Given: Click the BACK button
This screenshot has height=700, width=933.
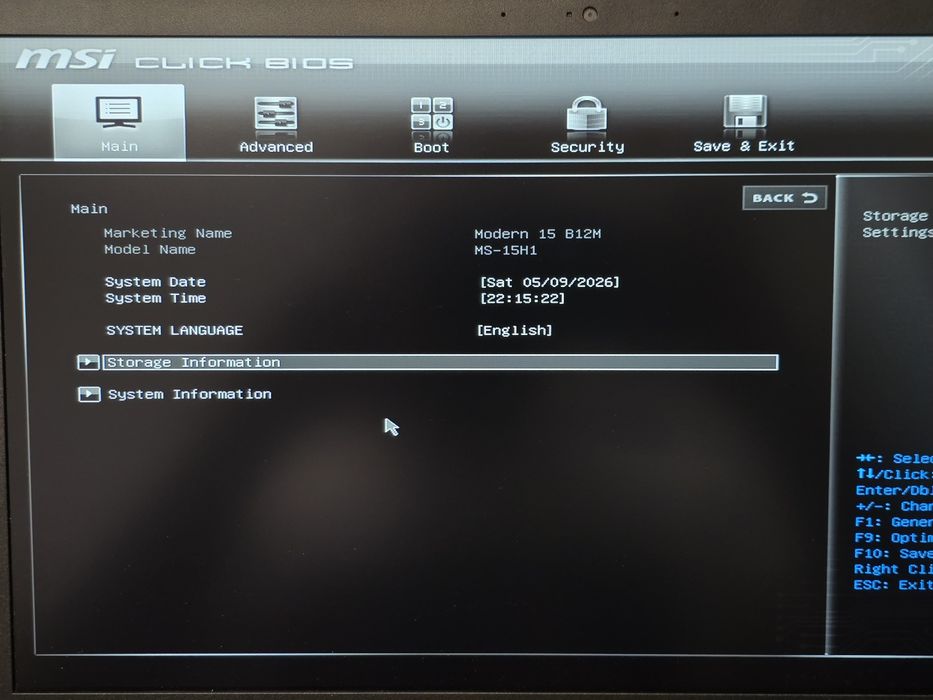Looking at the screenshot, I should click(784, 198).
